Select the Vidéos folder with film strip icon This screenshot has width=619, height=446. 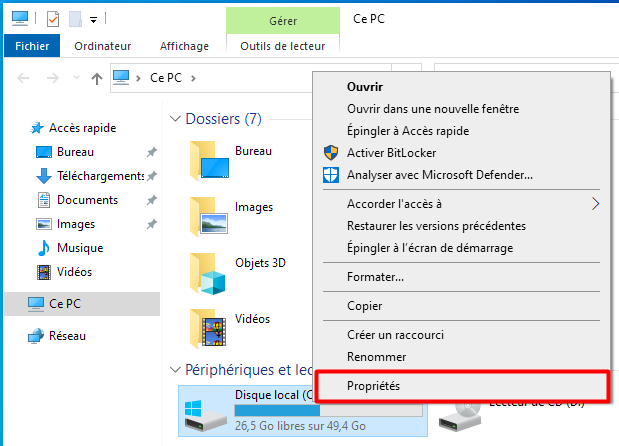tap(208, 328)
